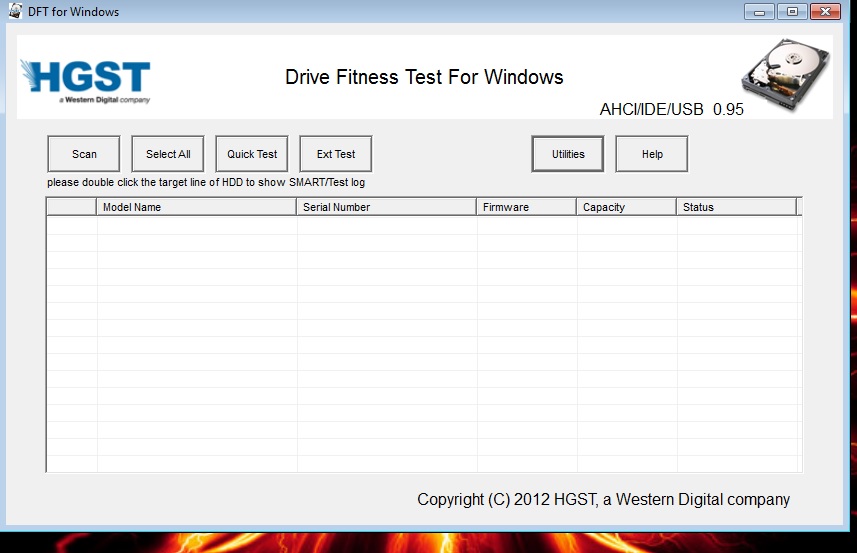Click the 'Drive Fitness Test For Windows' title text
The height and width of the screenshot is (553, 857).
[424, 77]
